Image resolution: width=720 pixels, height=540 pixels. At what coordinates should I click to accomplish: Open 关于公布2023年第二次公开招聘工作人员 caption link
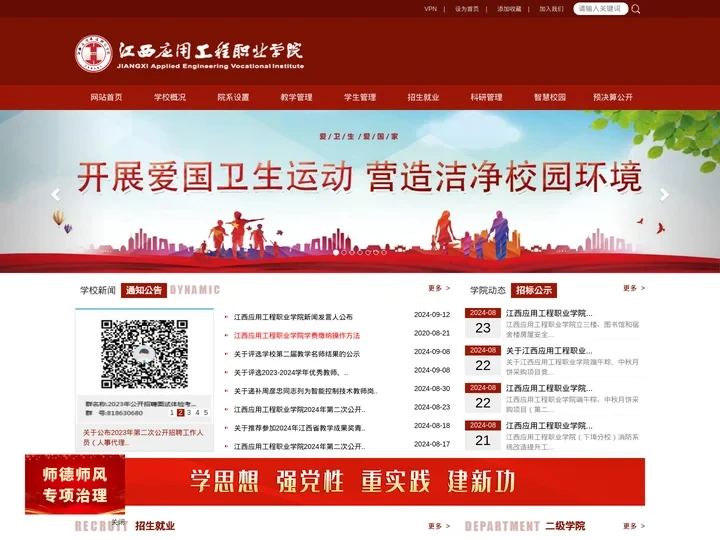click(x=143, y=438)
